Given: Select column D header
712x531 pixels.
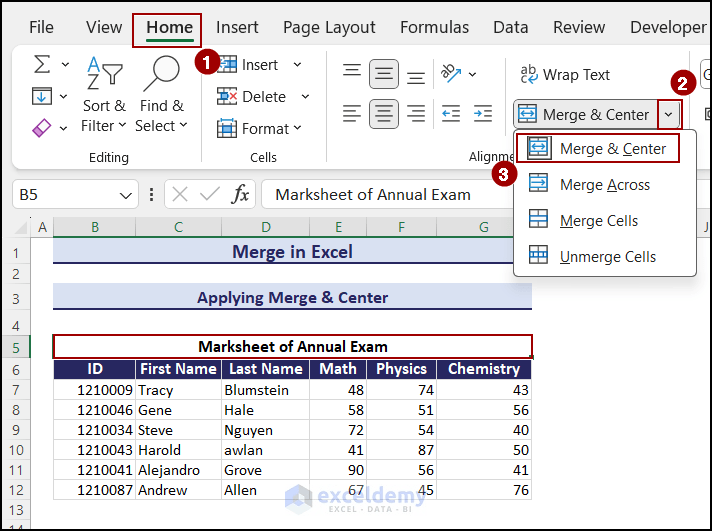Looking at the screenshot, I should [x=266, y=227].
